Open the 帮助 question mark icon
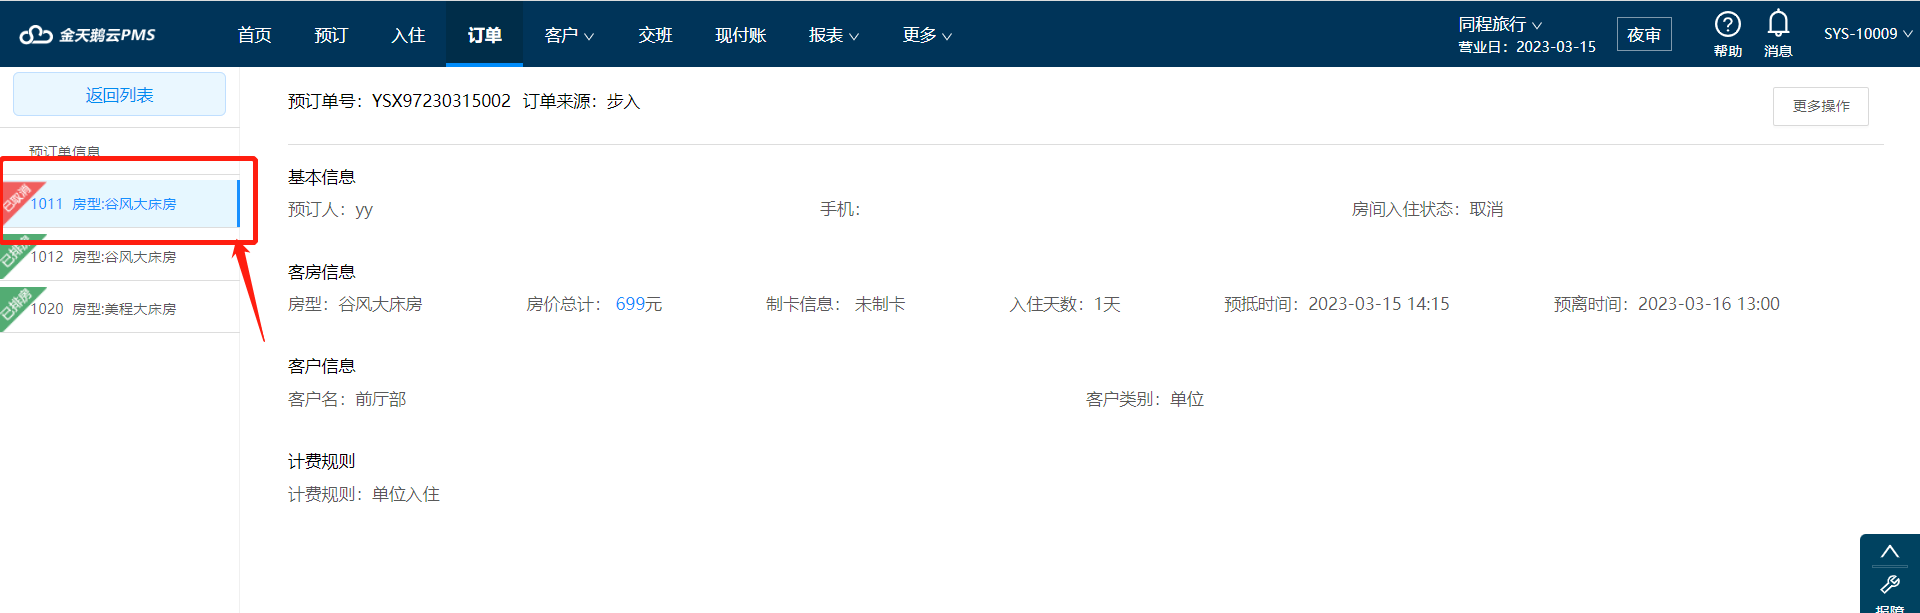Screen dimensions: 1920x613 (1727, 24)
